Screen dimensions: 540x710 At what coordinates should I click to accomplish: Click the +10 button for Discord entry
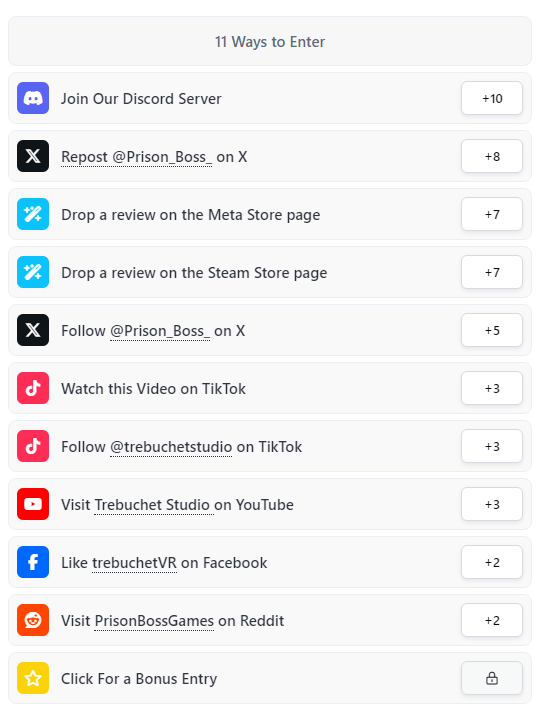(492, 98)
